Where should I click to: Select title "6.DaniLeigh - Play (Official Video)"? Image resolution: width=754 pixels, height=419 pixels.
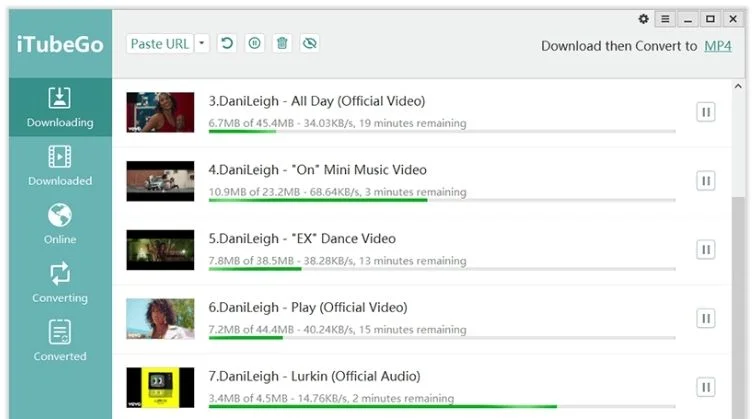pos(308,307)
